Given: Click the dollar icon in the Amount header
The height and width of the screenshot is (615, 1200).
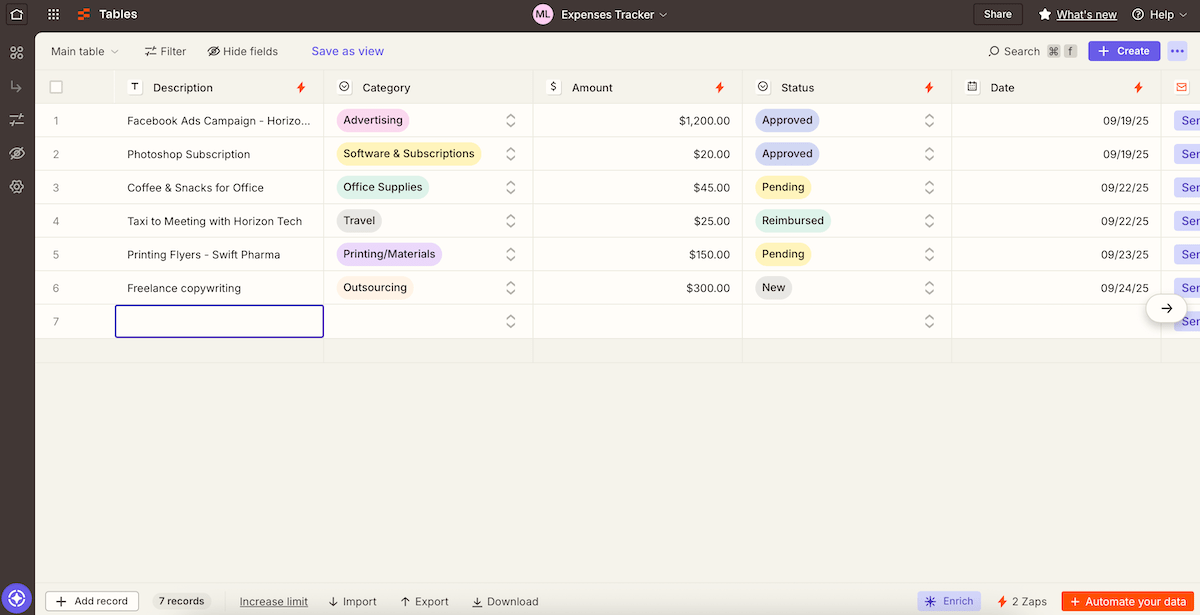Looking at the screenshot, I should click(x=553, y=88).
